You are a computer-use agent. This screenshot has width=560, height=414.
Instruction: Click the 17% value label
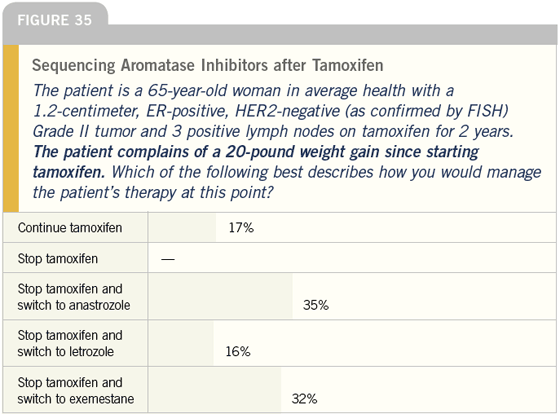click(241, 228)
